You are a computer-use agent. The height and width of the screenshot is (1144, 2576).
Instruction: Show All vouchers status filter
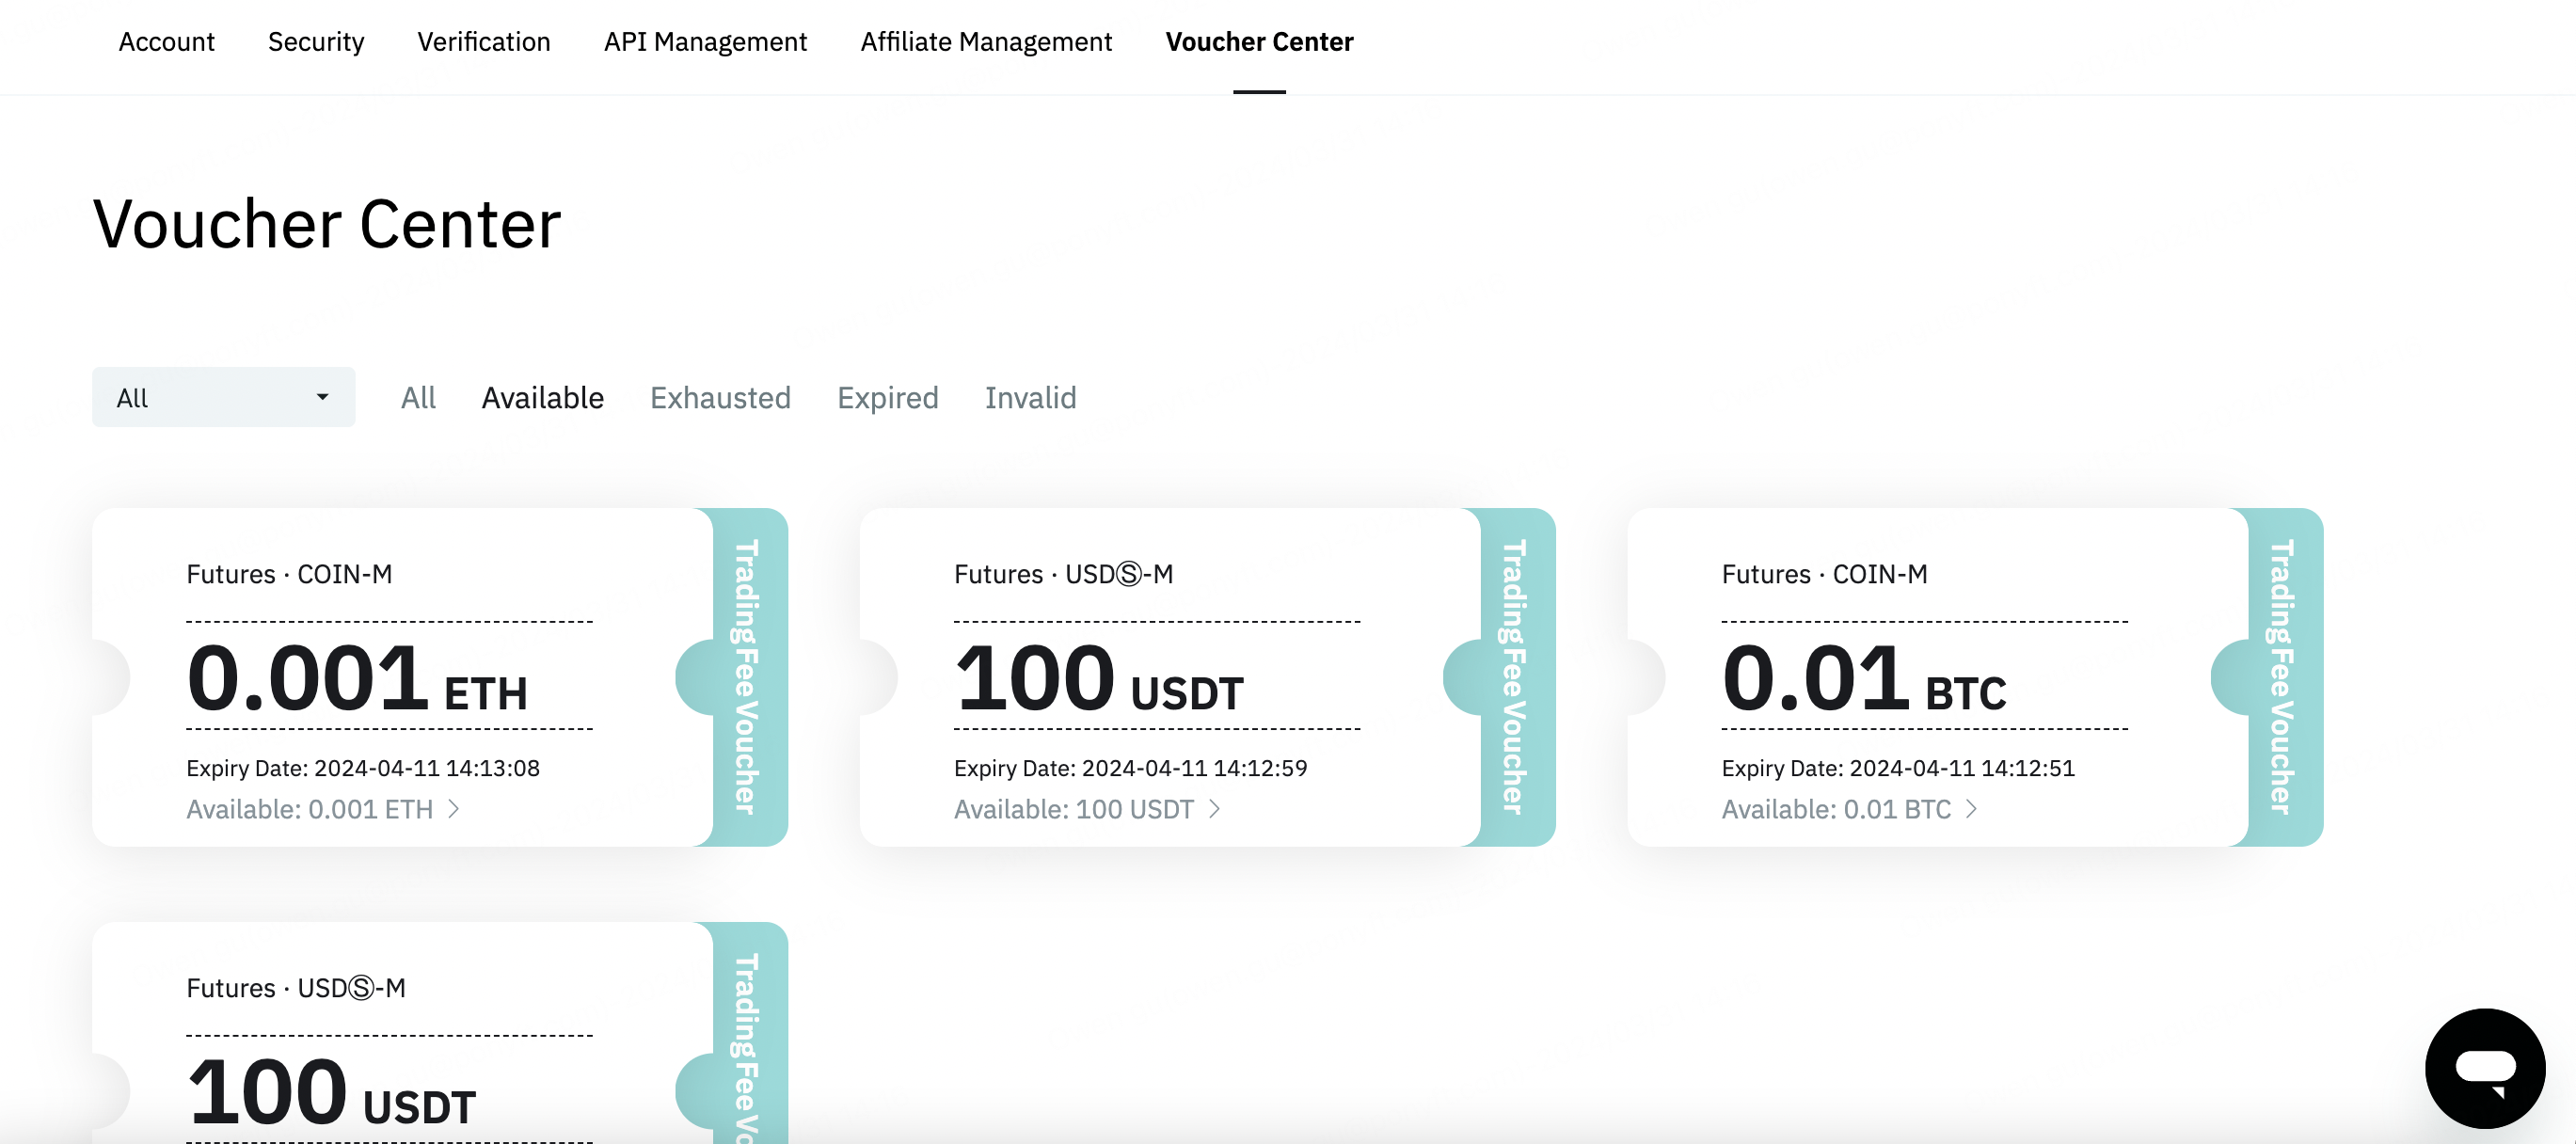point(418,397)
